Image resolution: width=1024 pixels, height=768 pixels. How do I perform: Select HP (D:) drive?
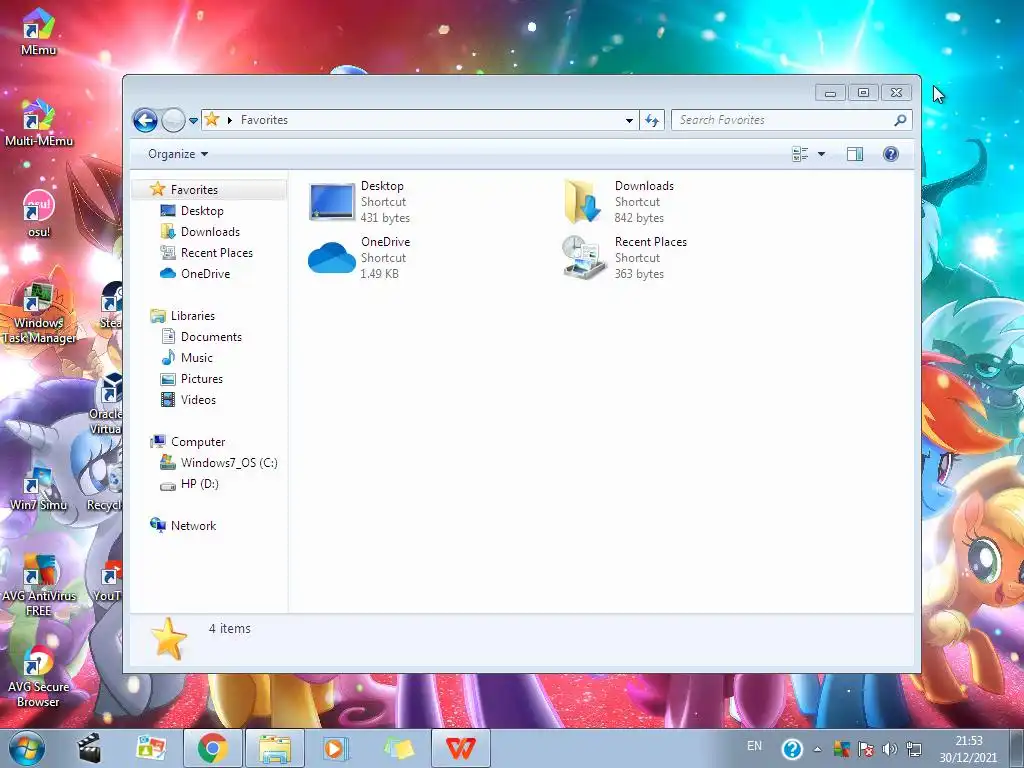(x=199, y=484)
